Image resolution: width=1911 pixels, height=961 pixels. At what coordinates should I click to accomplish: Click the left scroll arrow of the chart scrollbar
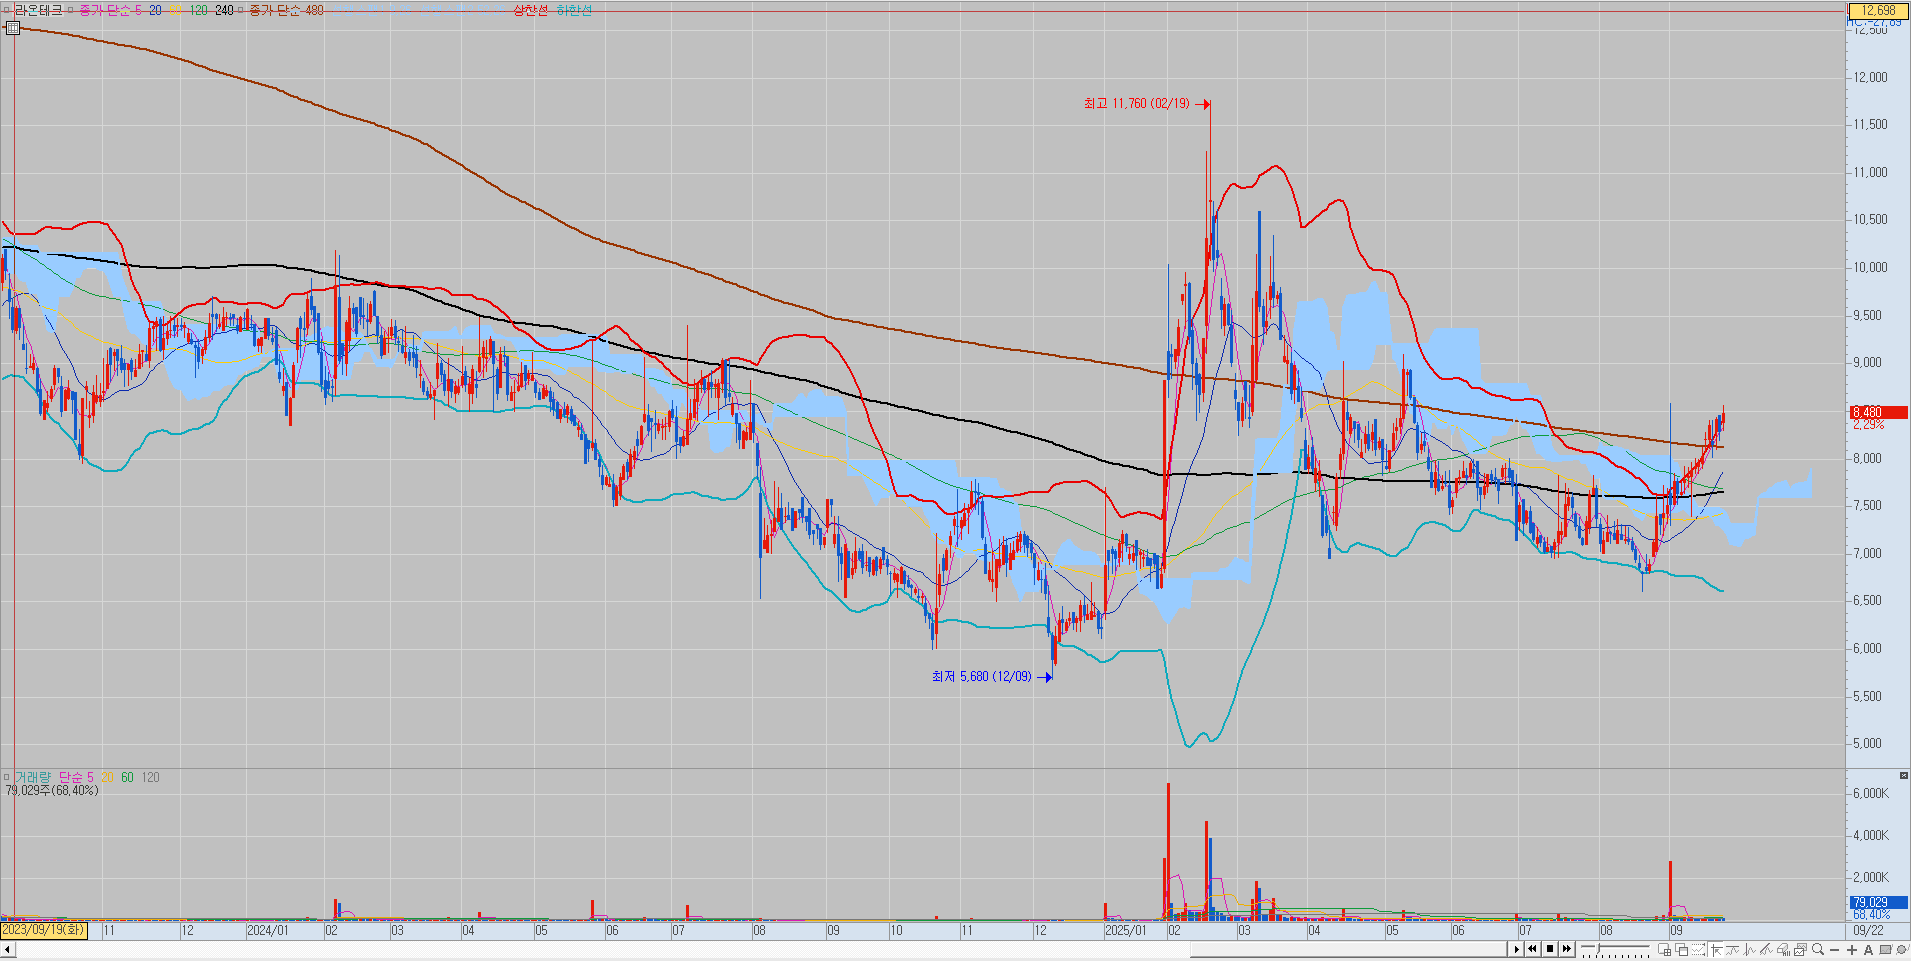pos(7,949)
